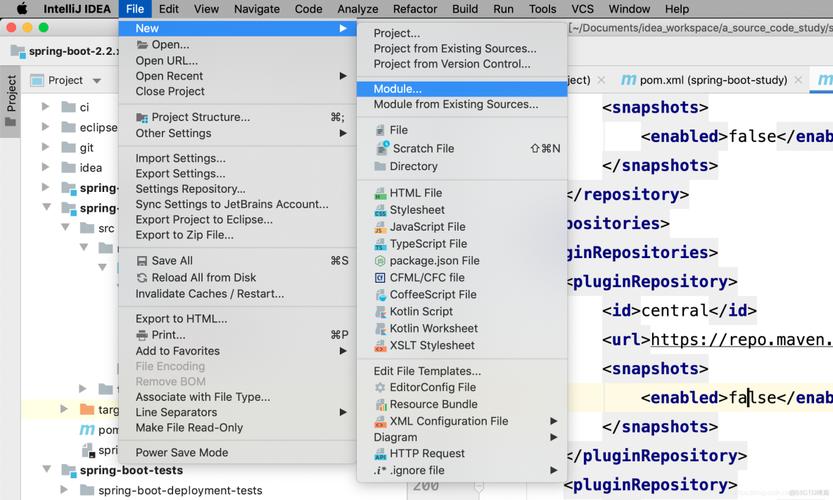Click the Print printer icon
833x500 pixels.
click(142, 335)
